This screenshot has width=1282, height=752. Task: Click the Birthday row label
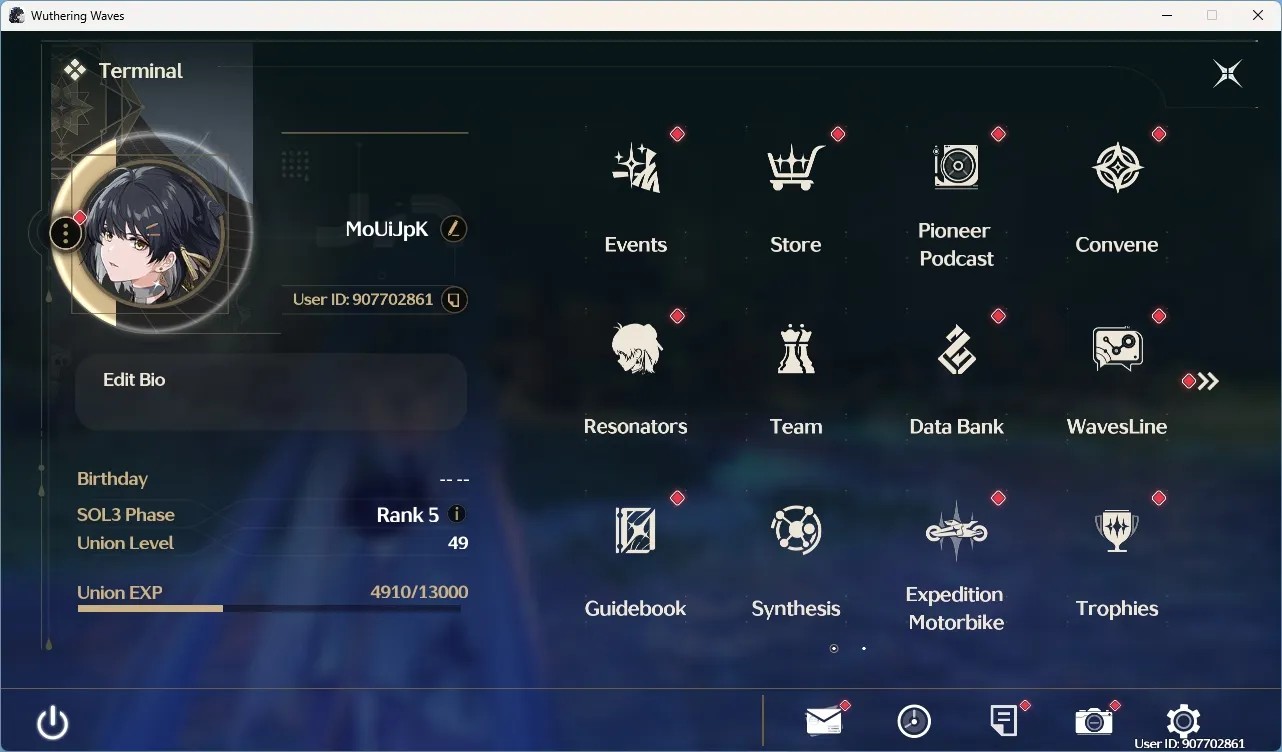[112, 479]
